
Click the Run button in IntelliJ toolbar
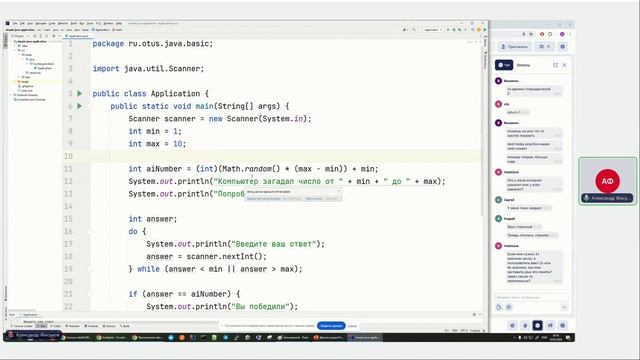click(448, 30)
